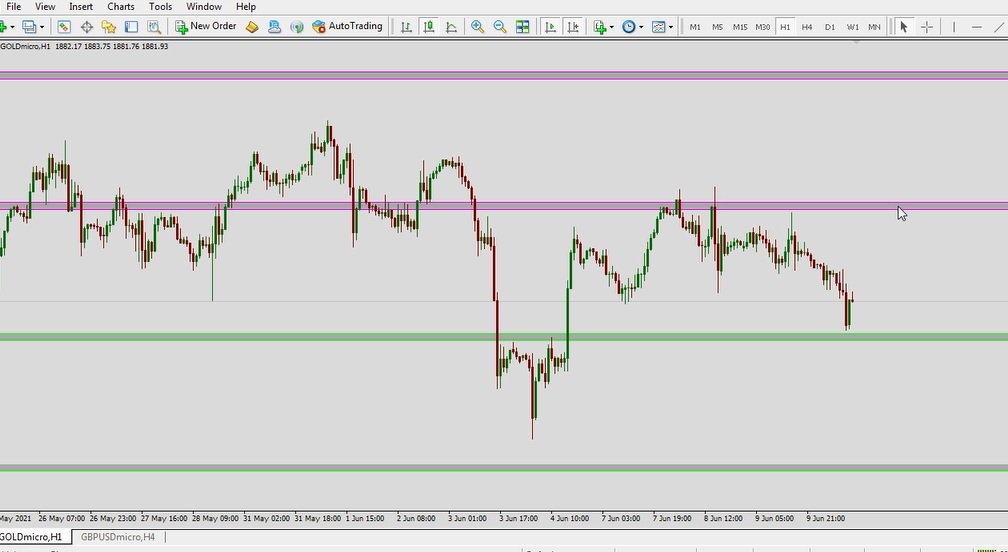
Task: Switch timeframe to H4
Action: (x=807, y=27)
